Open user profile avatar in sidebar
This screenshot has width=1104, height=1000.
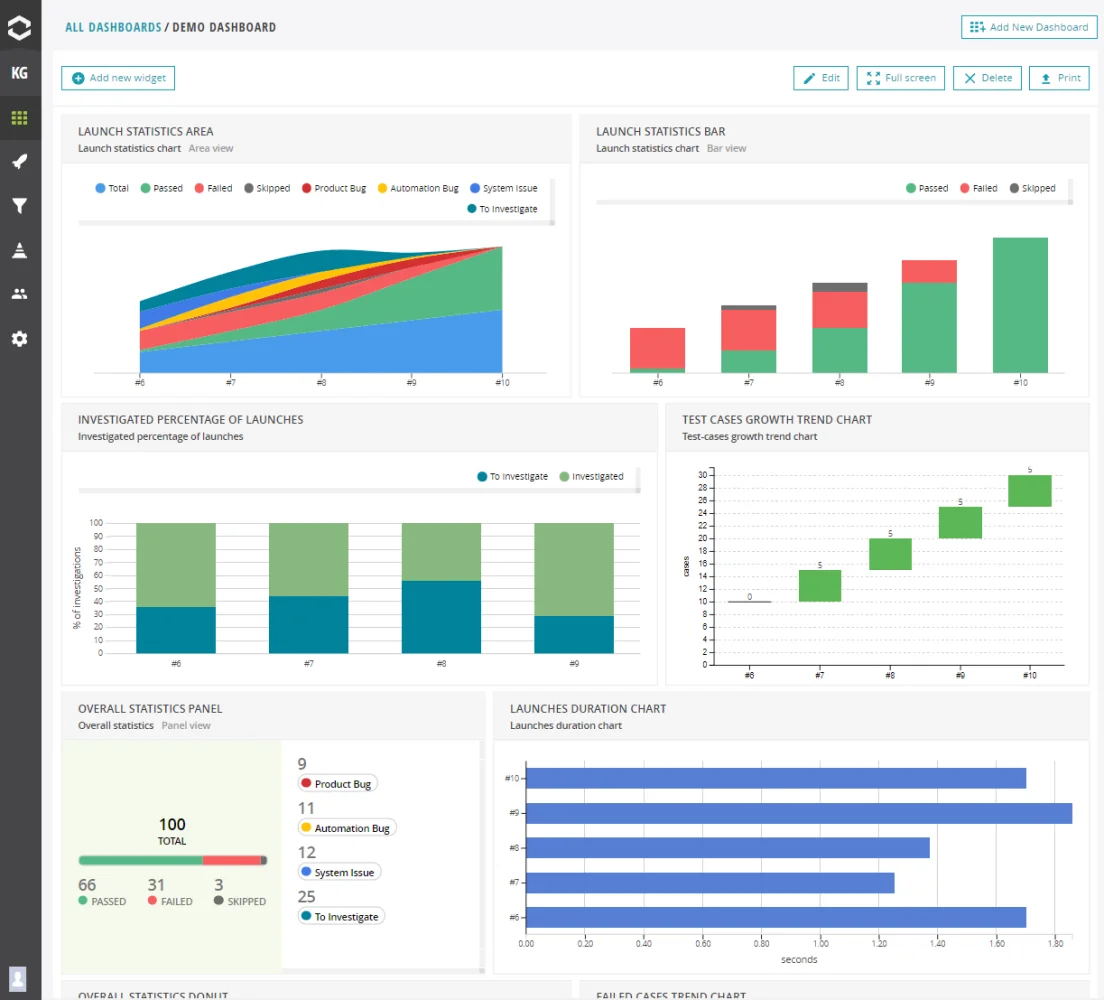(18, 978)
